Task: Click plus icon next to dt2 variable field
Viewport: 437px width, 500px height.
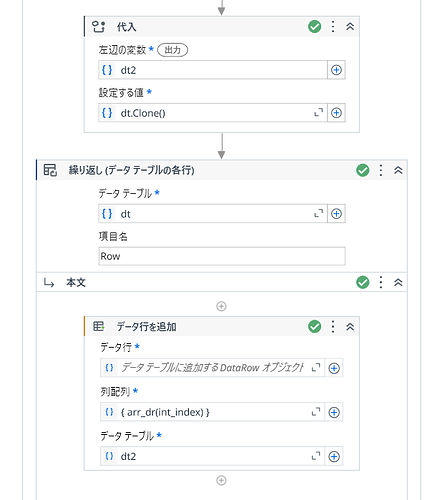Action: tap(336, 70)
